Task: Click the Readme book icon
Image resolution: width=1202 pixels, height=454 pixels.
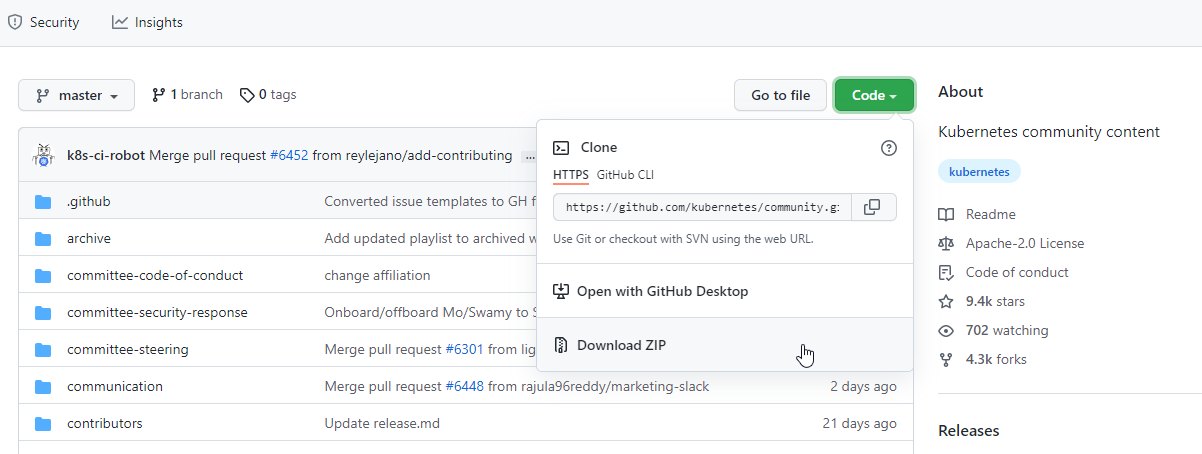Action: point(946,214)
